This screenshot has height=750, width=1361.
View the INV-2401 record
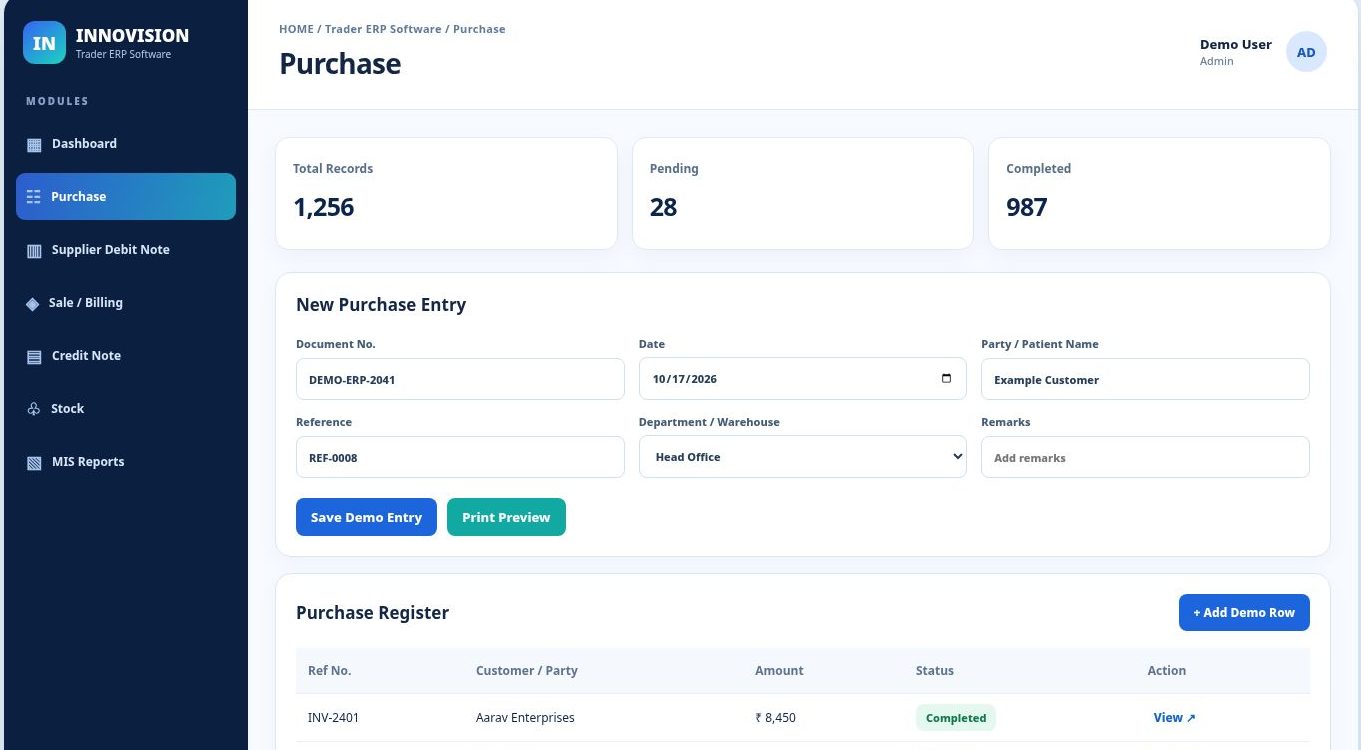tap(1174, 717)
